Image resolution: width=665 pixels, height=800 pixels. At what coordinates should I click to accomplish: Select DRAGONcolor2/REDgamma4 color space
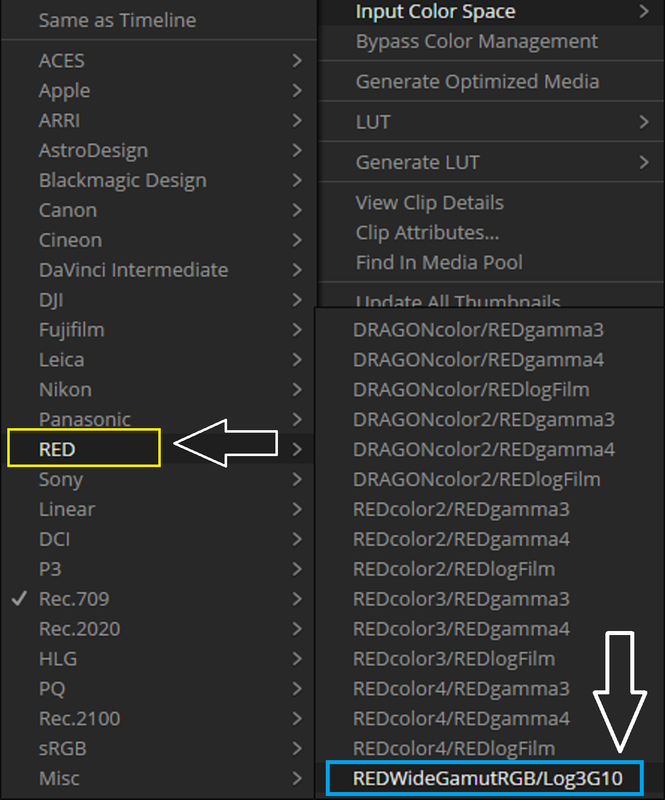(489, 449)
